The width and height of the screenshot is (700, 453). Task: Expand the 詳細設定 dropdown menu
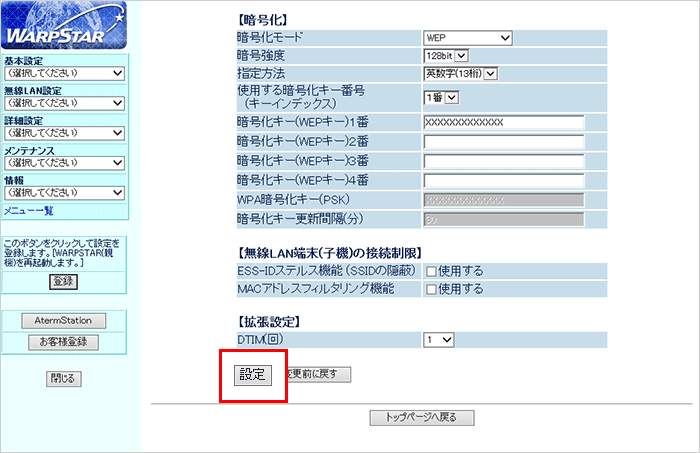point(64,133)
